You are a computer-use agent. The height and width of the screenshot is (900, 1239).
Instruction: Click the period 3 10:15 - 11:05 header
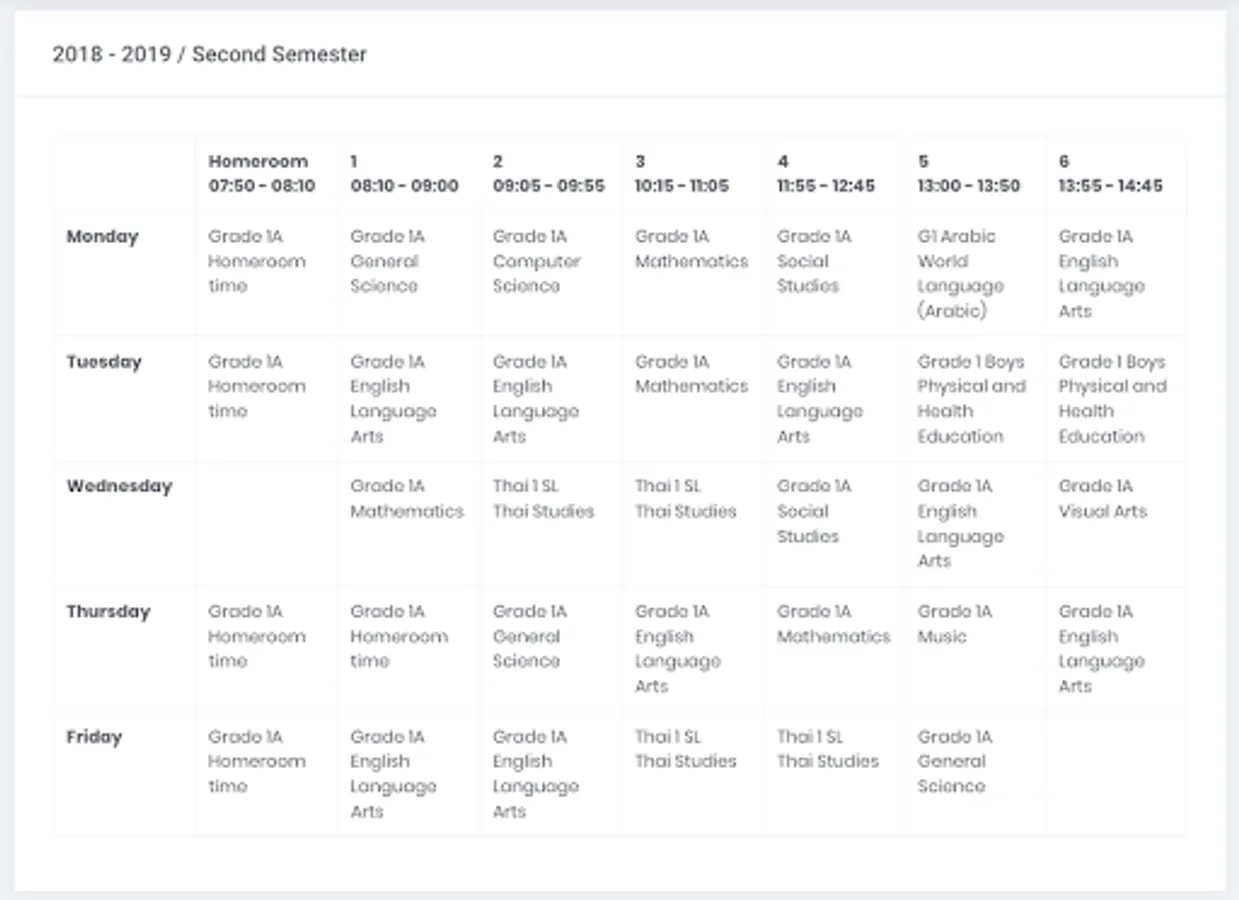click(x=681, y=173)
